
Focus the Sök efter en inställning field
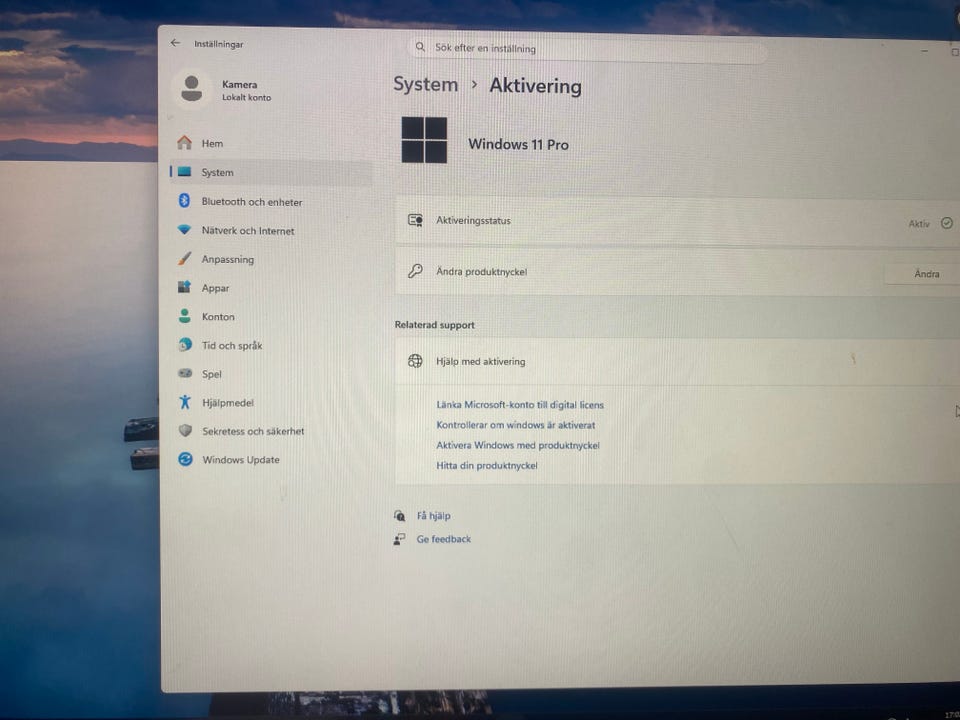click(588, 48)
